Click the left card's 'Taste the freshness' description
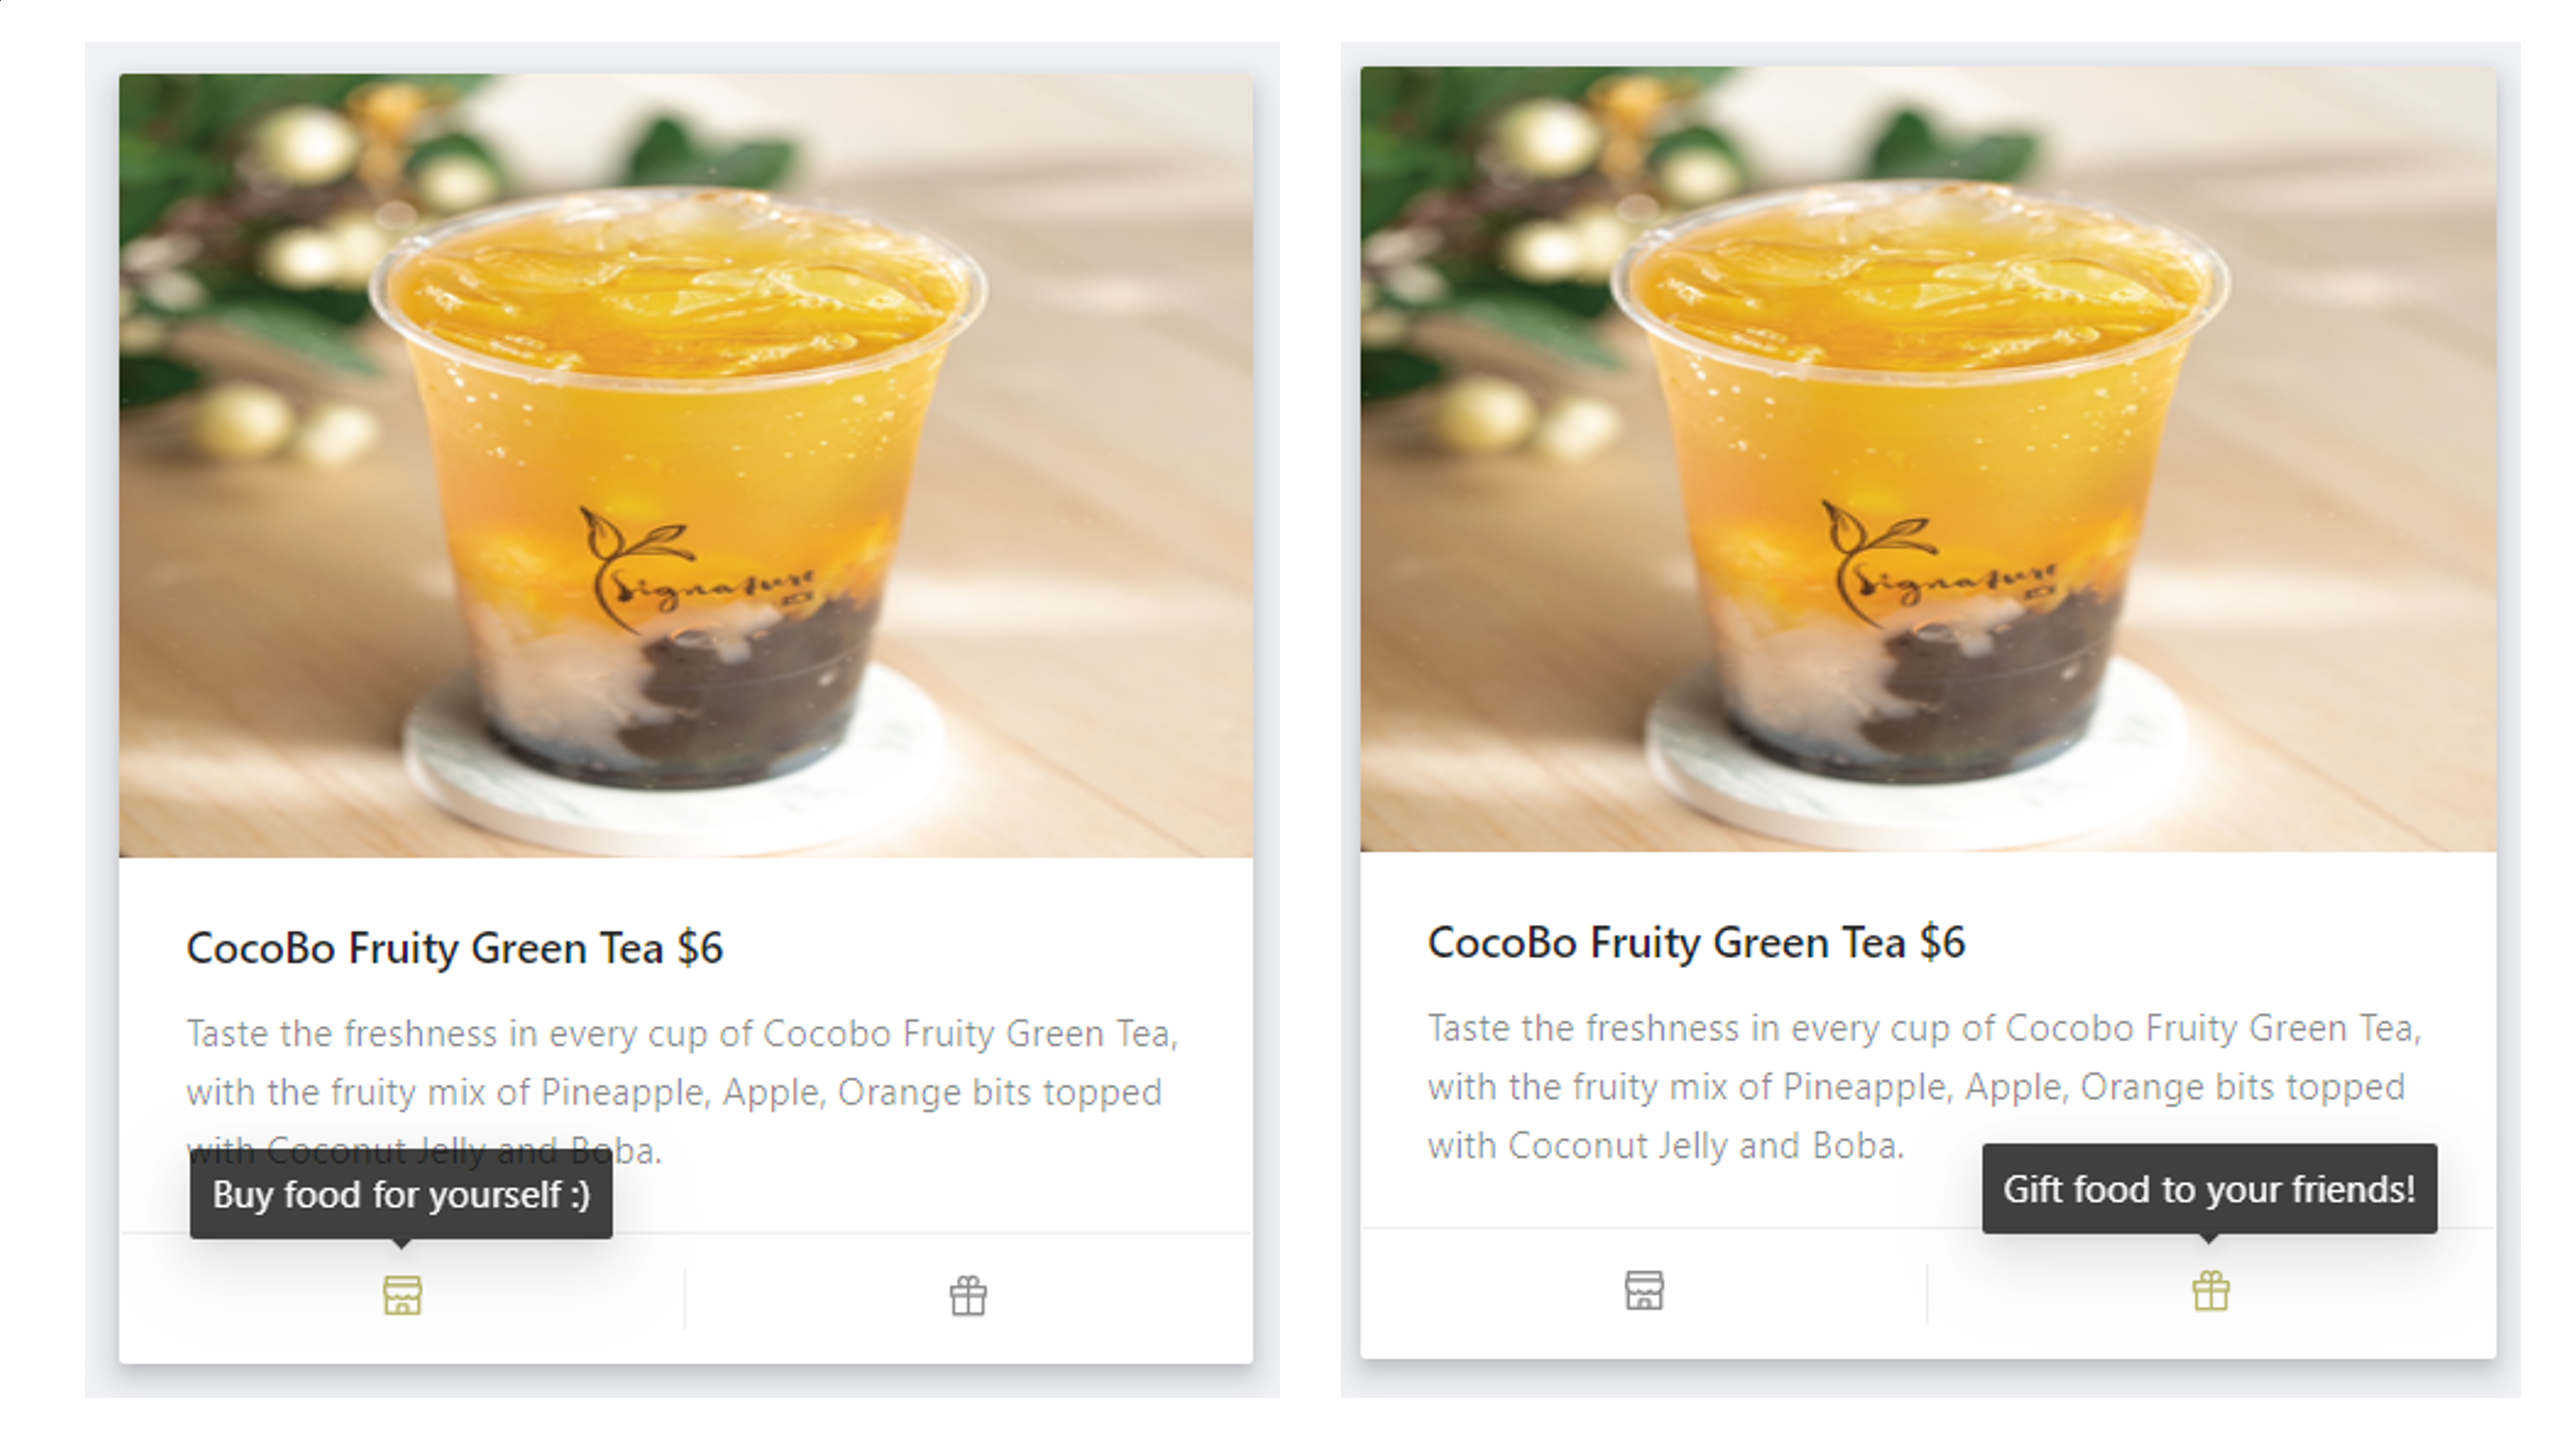Image resolution: width=2560 pixels, height=1440 pixels. coord(682,1091)
